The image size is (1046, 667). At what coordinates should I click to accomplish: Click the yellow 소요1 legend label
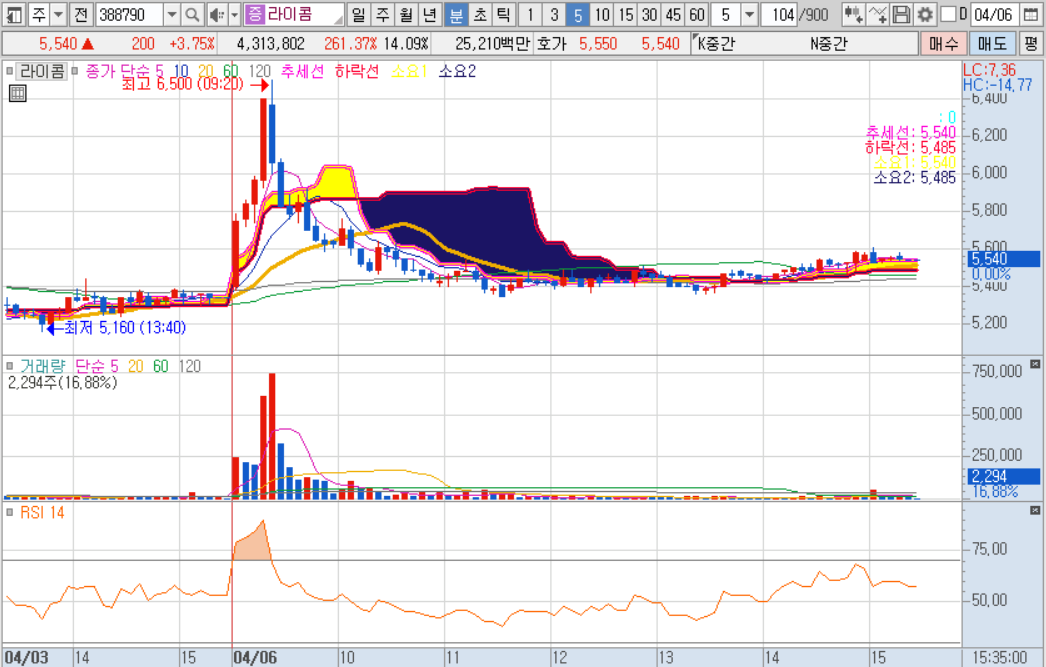[409, 71]
